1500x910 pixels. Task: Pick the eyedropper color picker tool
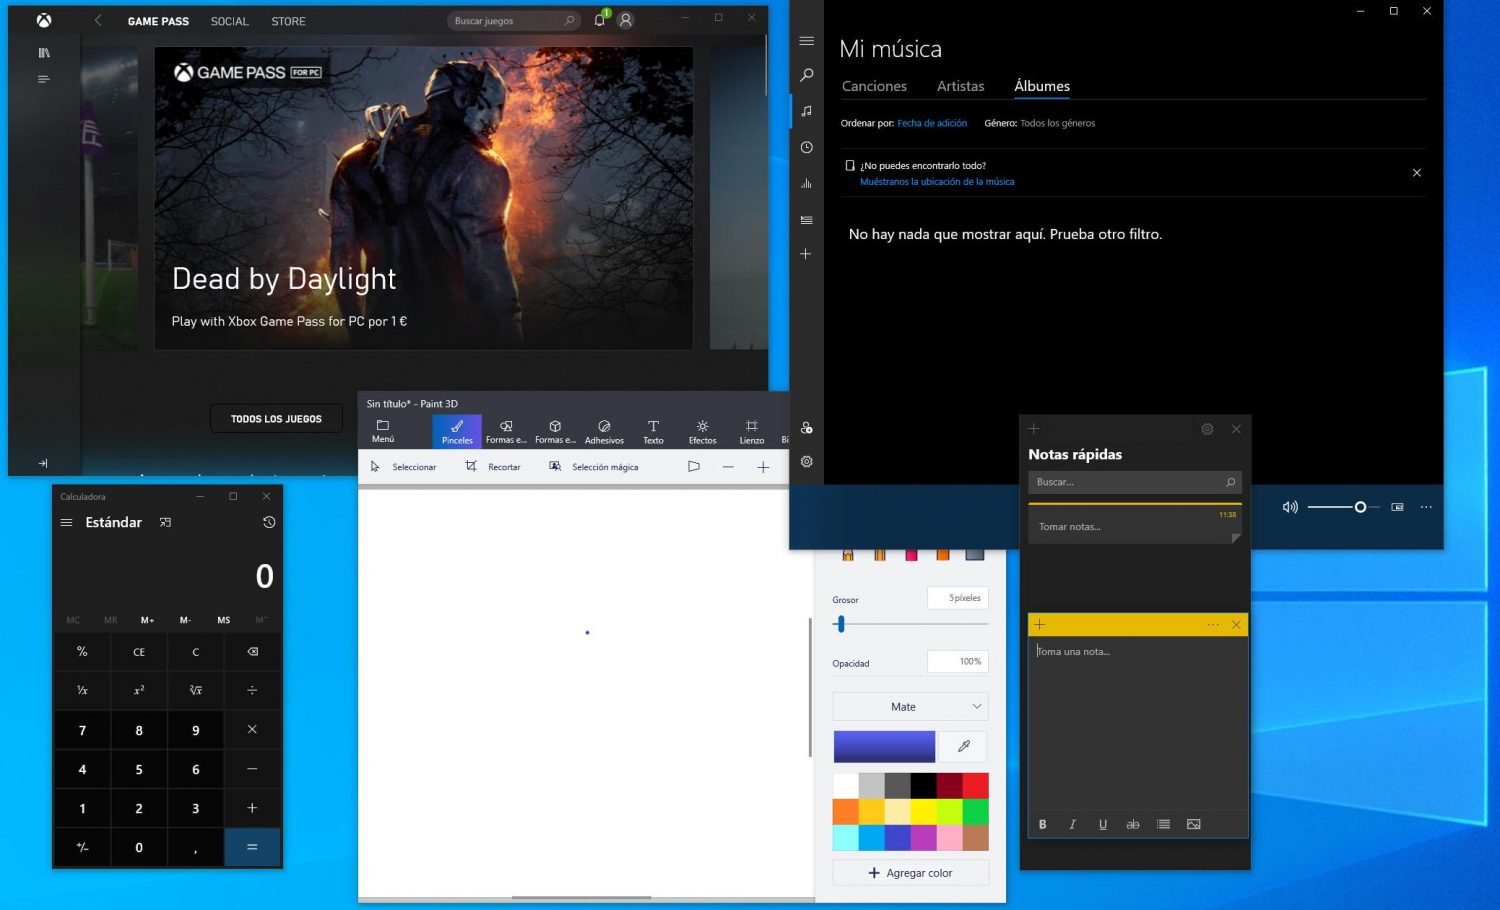(x=964, y=746)
